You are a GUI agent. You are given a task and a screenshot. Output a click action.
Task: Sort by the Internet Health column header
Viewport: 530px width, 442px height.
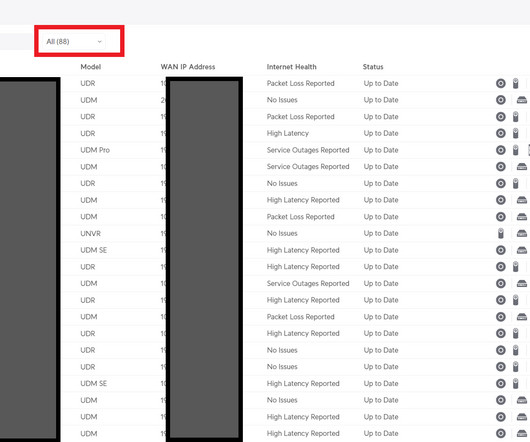[x=291, y=67]
